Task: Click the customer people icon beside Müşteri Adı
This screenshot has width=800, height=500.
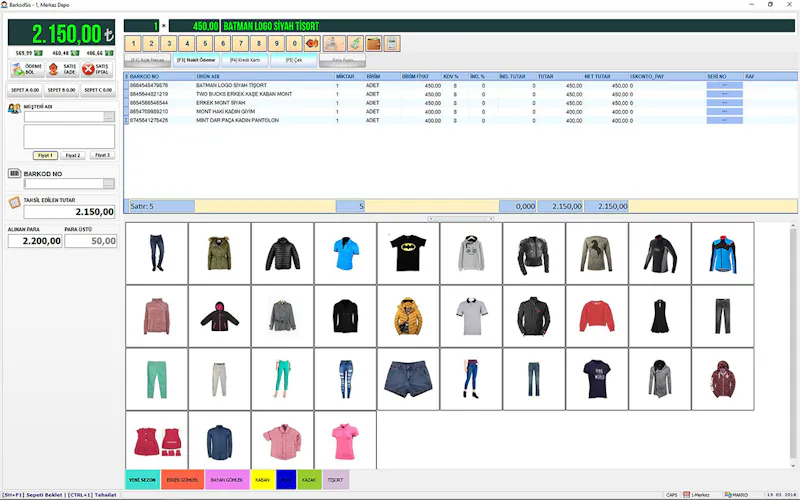Action: pos(14,108)
